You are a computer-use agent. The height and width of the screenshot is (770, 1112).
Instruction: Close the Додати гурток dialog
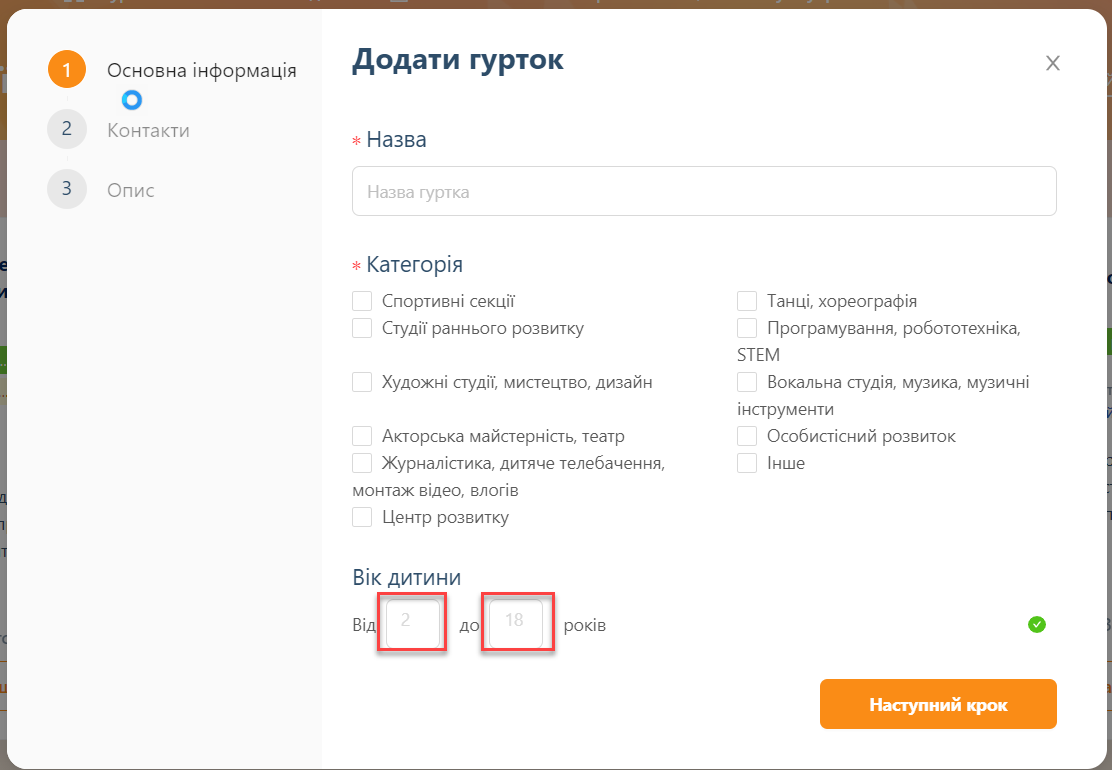(x=1052, y=63)
